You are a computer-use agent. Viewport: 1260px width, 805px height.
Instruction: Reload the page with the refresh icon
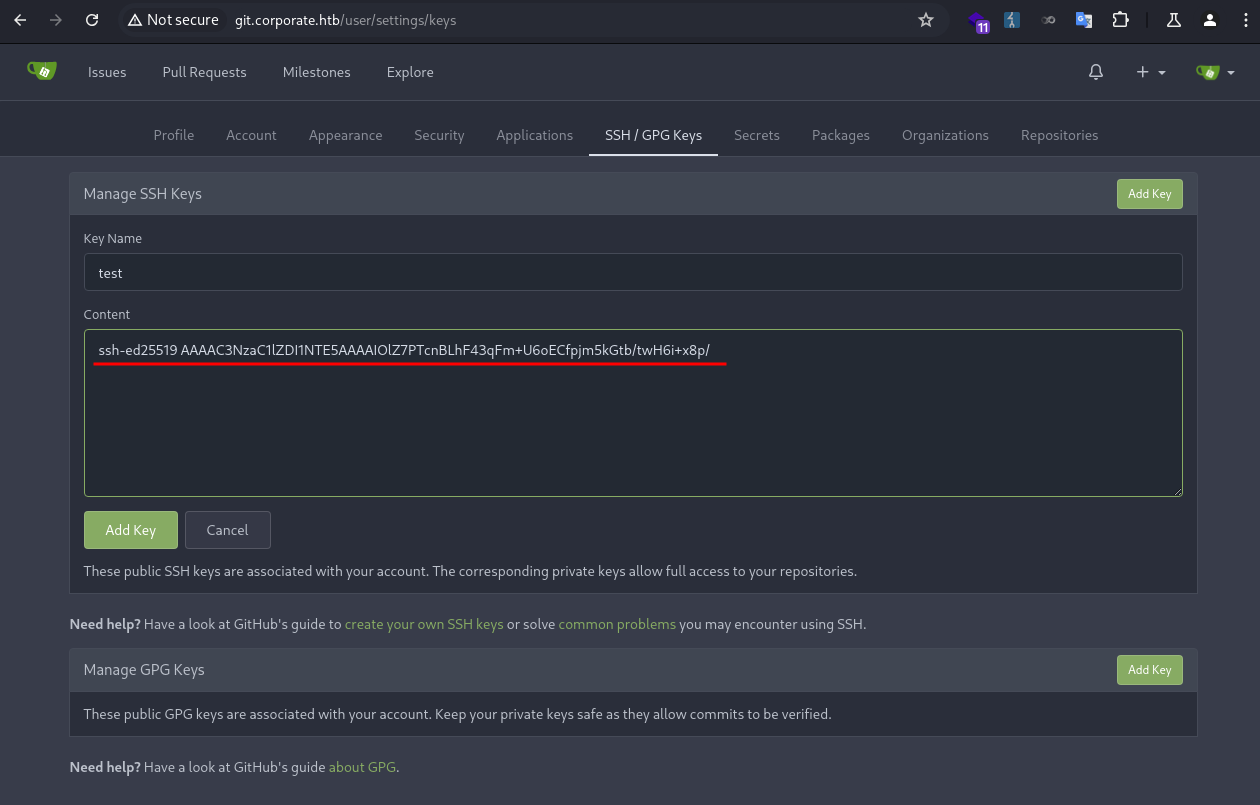[x=92, y=20]
